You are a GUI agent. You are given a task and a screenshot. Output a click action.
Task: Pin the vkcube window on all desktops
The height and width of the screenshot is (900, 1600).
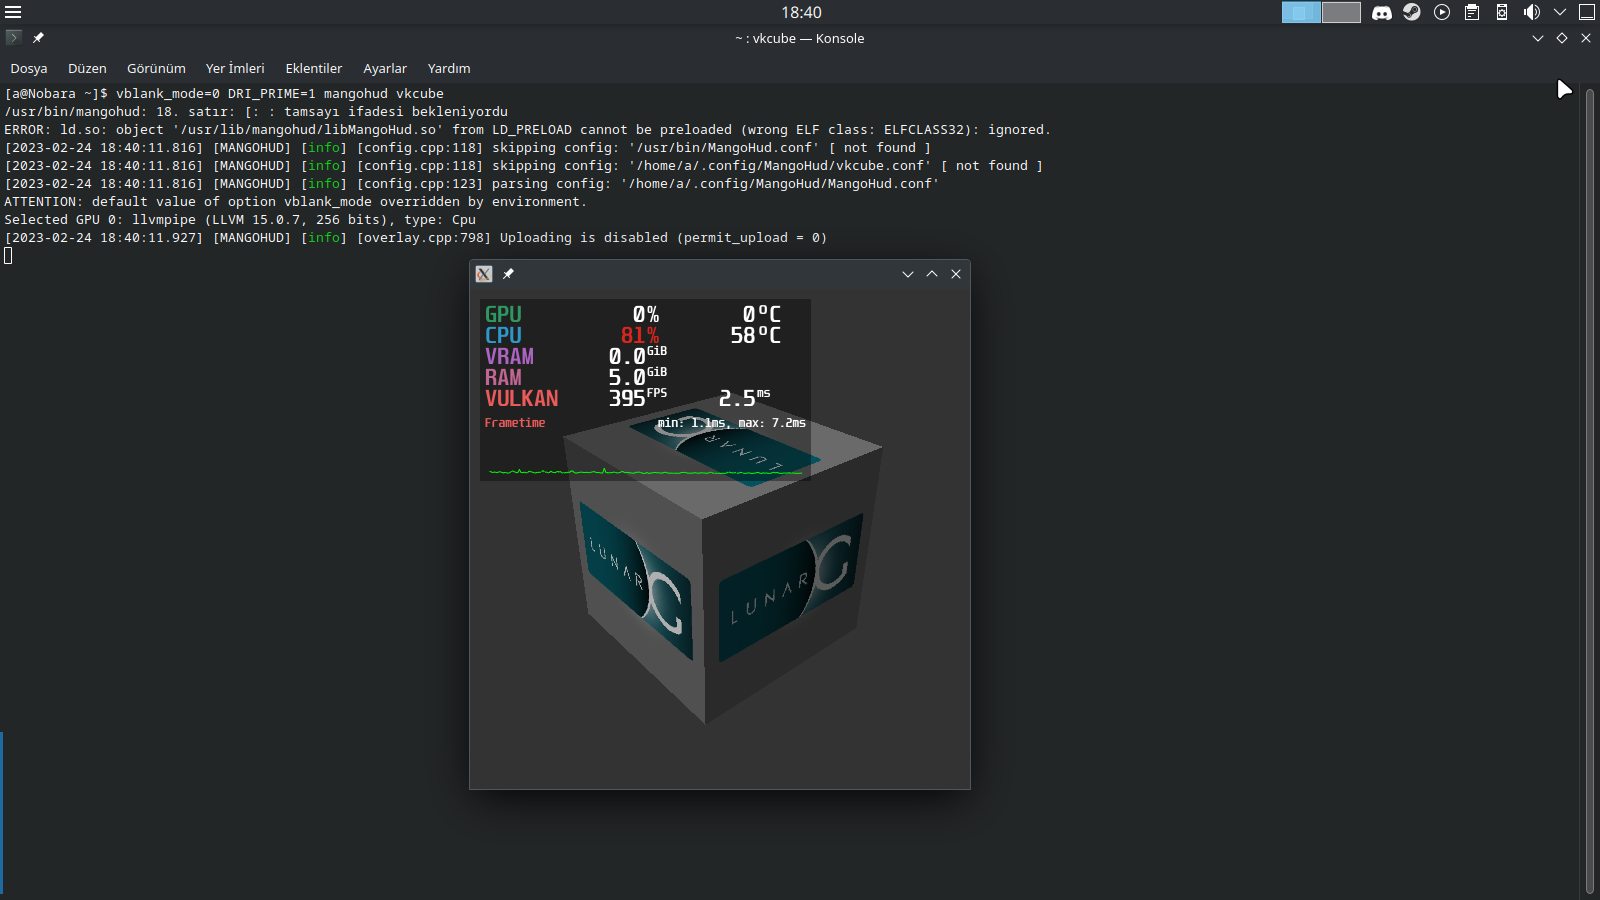(x=508, y=274)
